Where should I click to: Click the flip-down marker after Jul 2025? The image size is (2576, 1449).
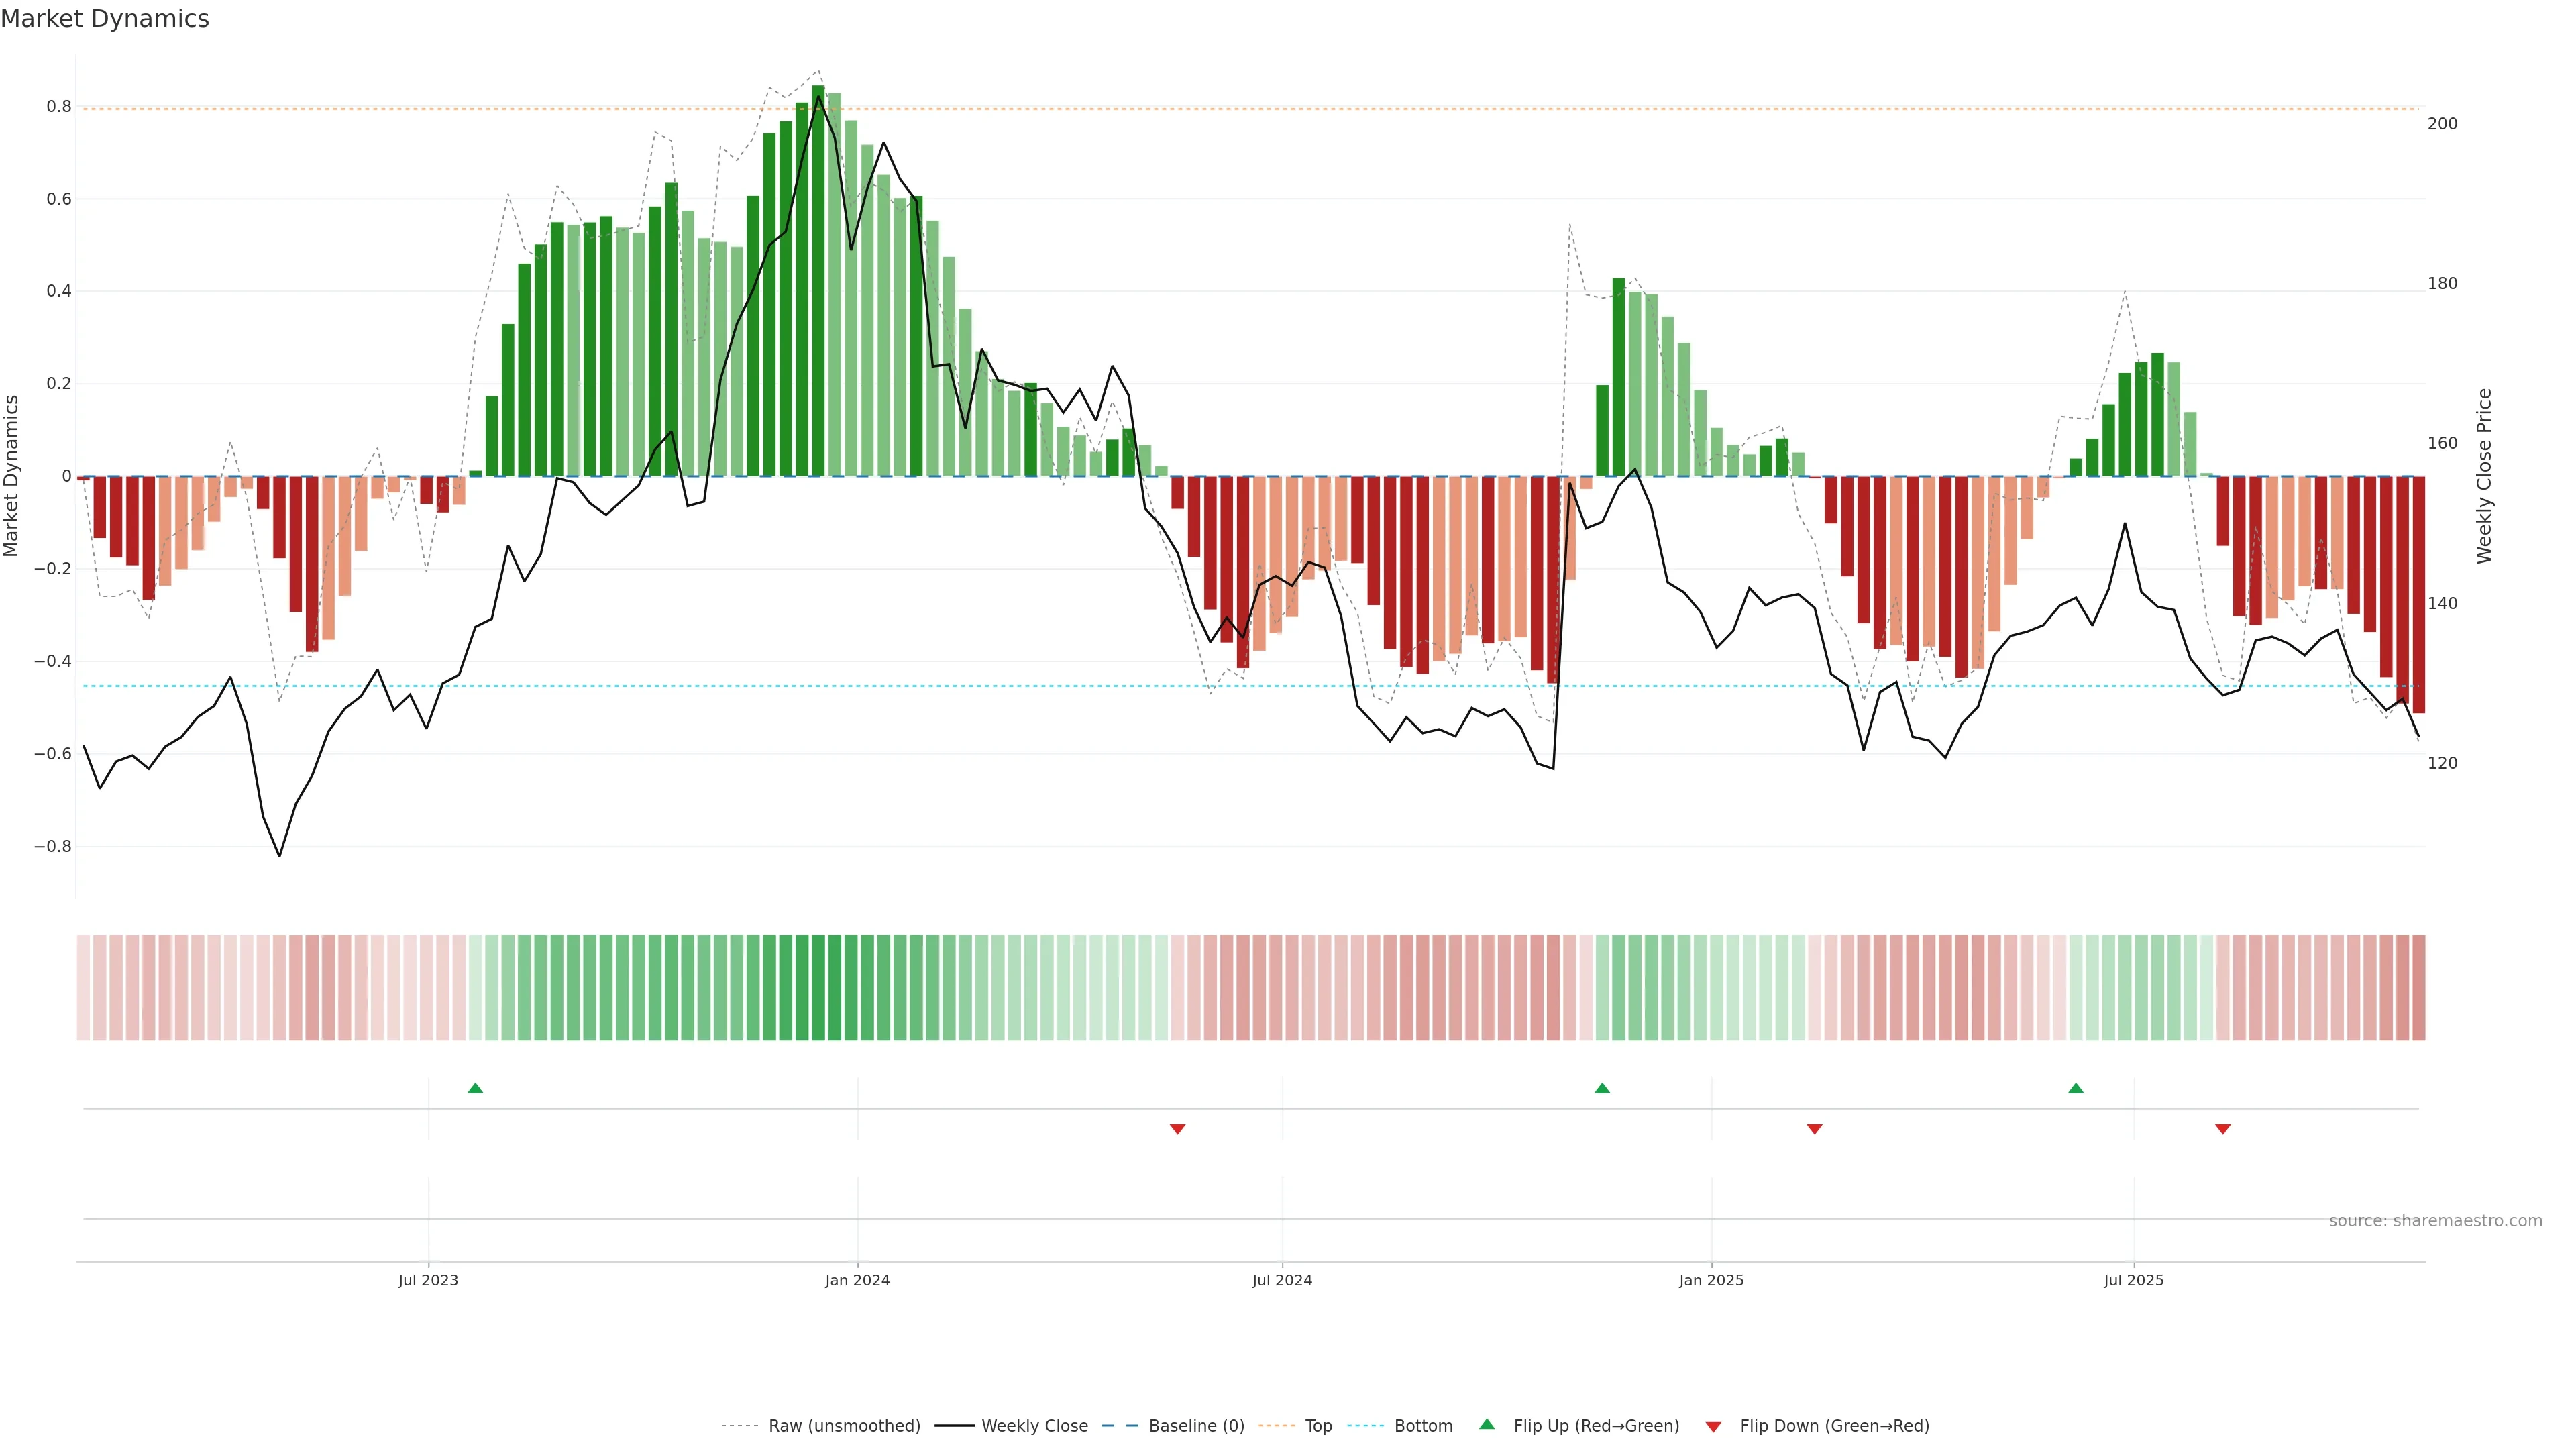coord(2223,1129)
